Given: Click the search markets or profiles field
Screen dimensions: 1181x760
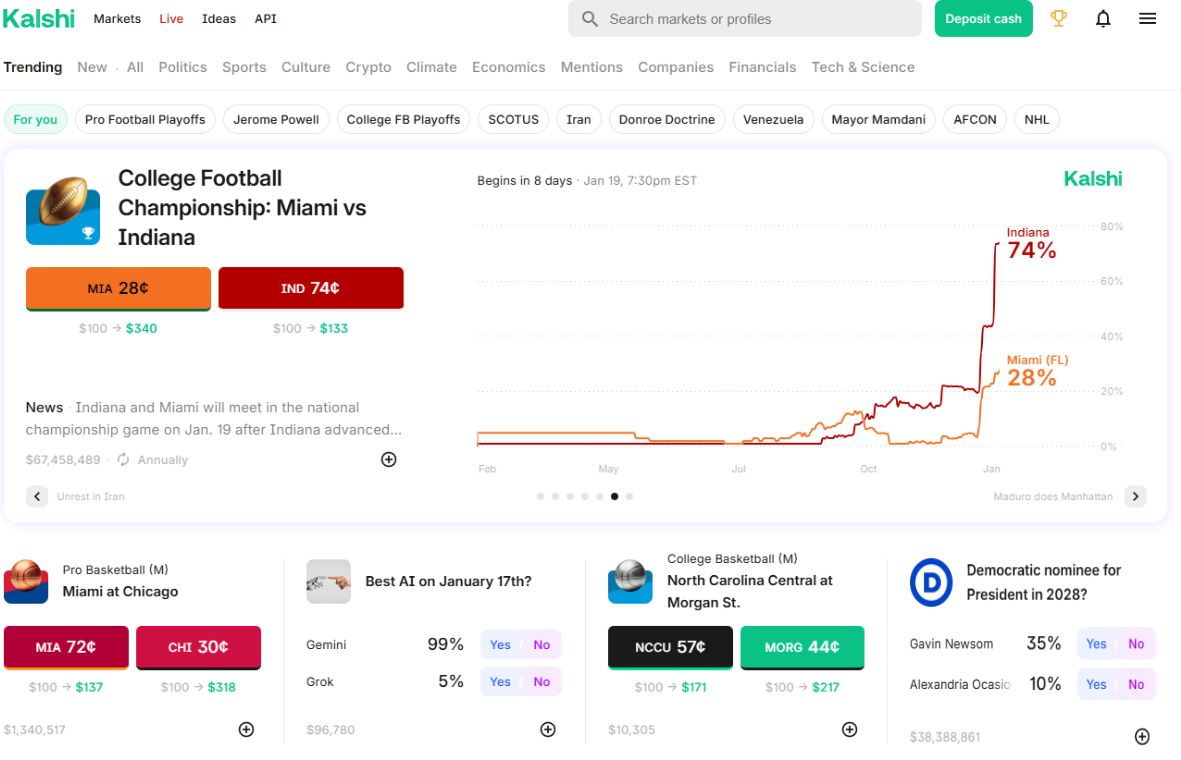Looking at the screenshot, I should [x=745, y=18].
